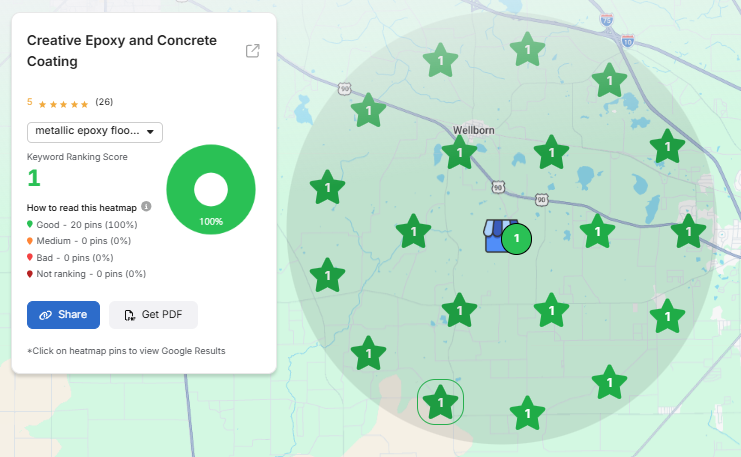Viewport: 741px width, 457px height.
Task: Click the info icon beside heatmap help
Action: 146,207
